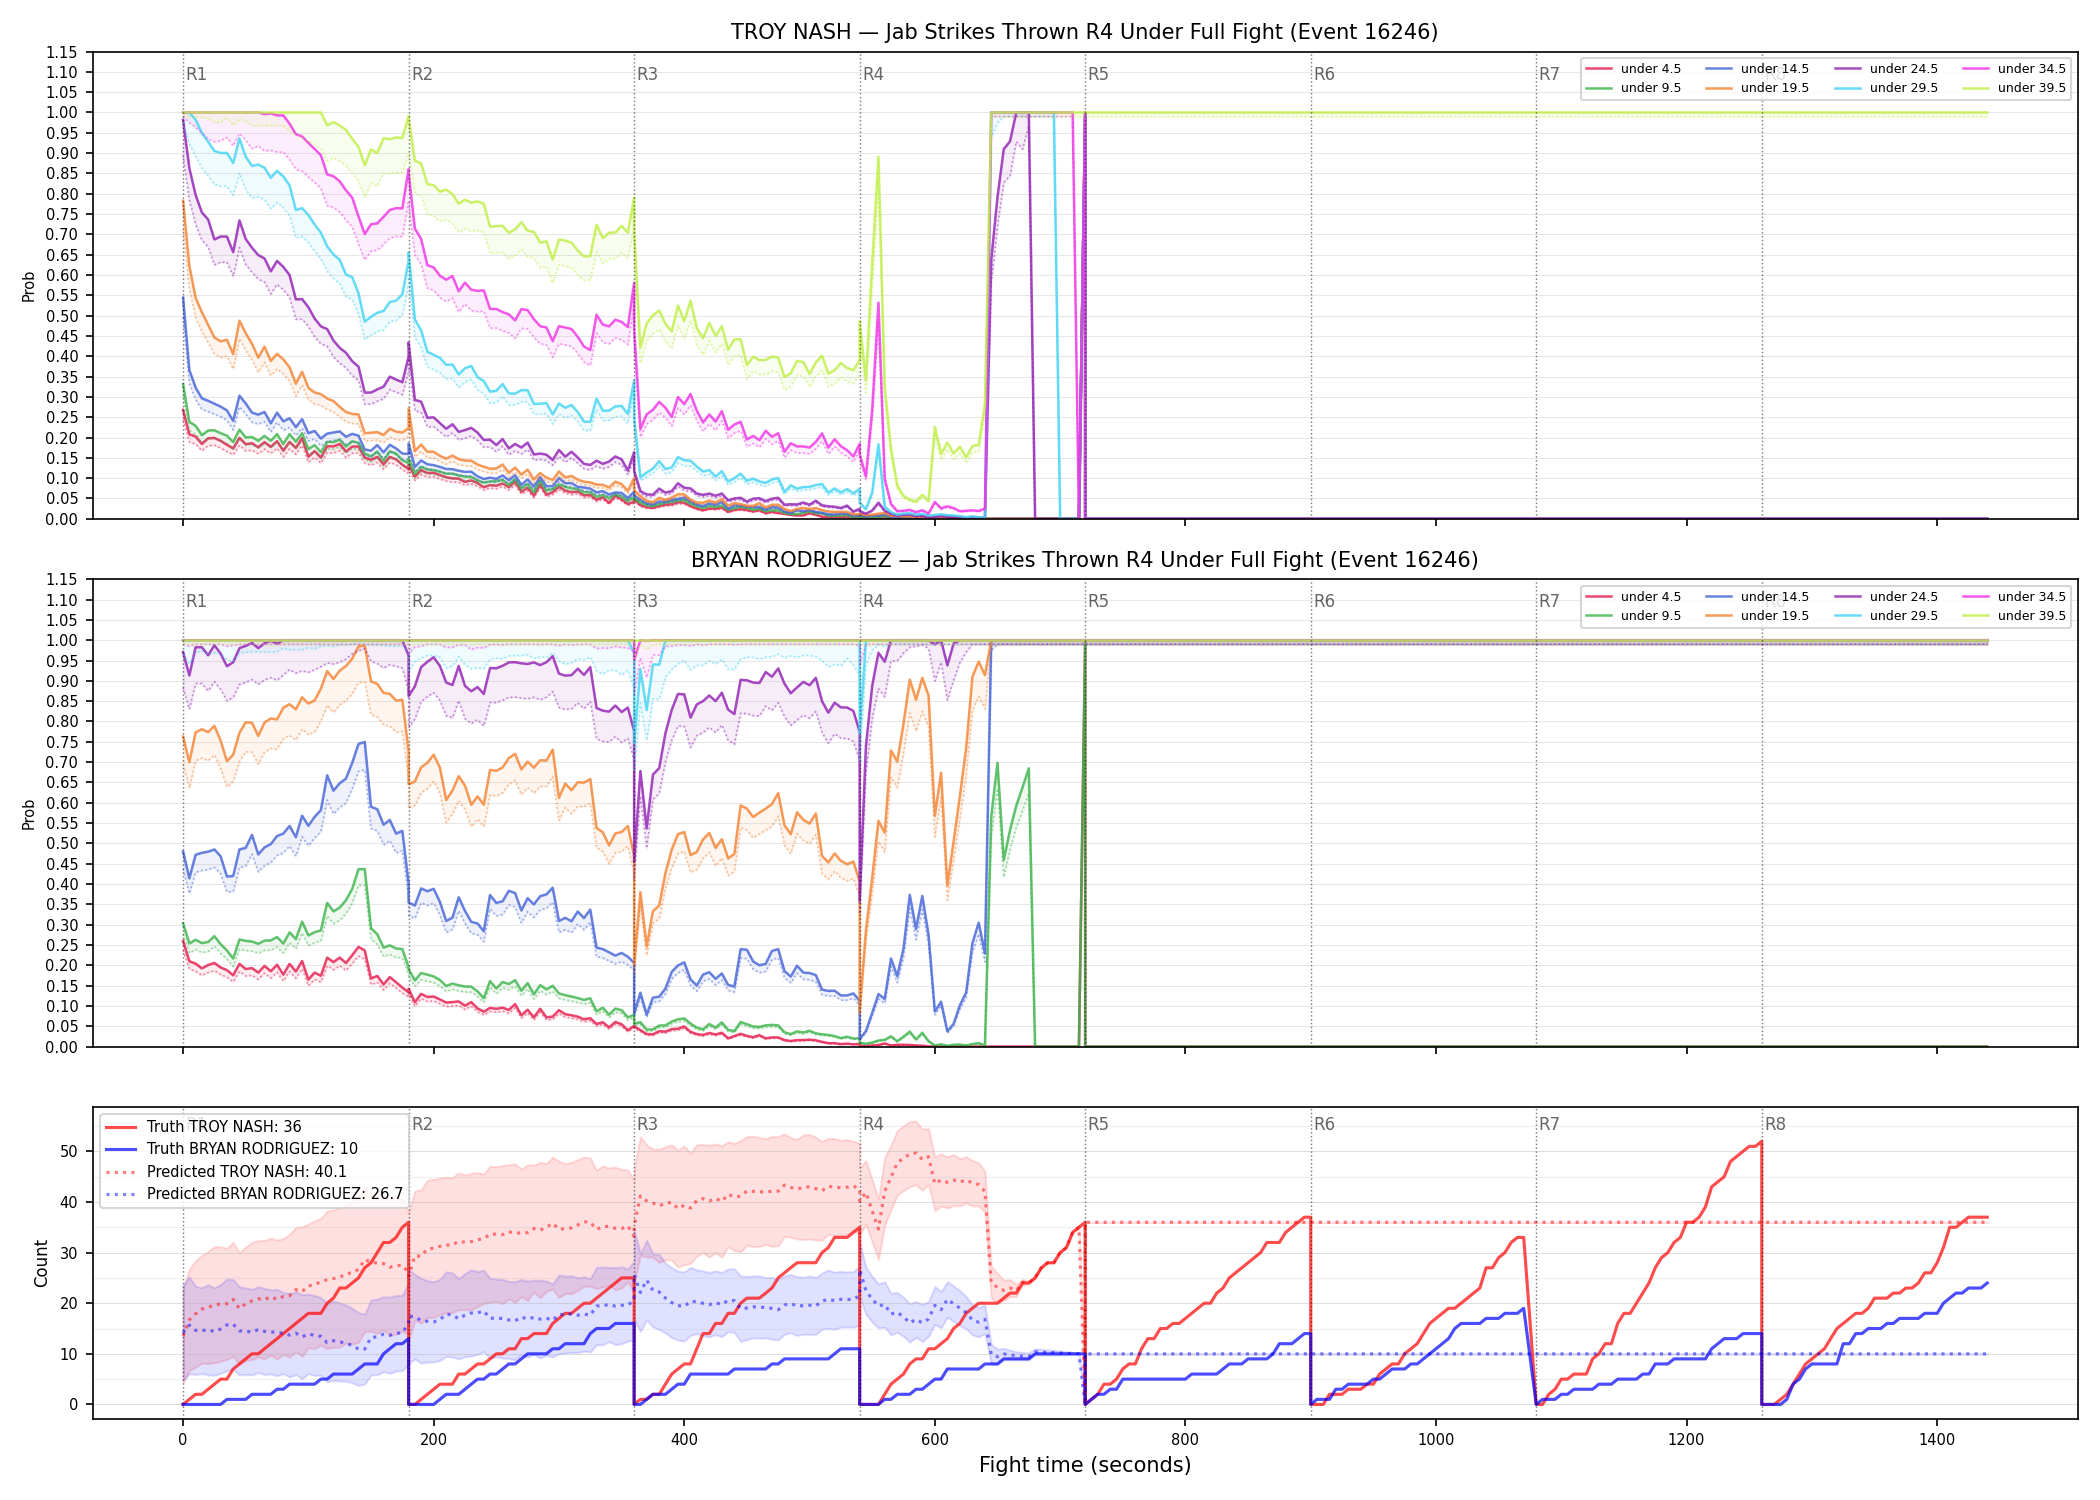Select 'under 4.5' legend entry in Troy Nash chart
This screenshot has width=2100, height=1500.
(x=1633, y=69)
